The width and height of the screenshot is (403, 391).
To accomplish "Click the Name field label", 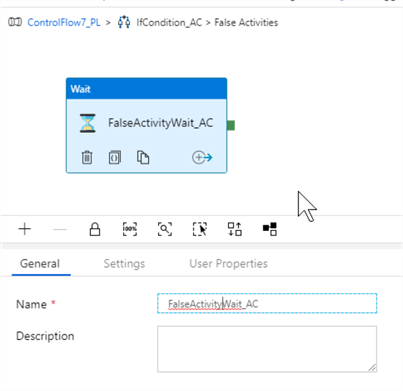I will pyautogui.click(x=31, y=304).
